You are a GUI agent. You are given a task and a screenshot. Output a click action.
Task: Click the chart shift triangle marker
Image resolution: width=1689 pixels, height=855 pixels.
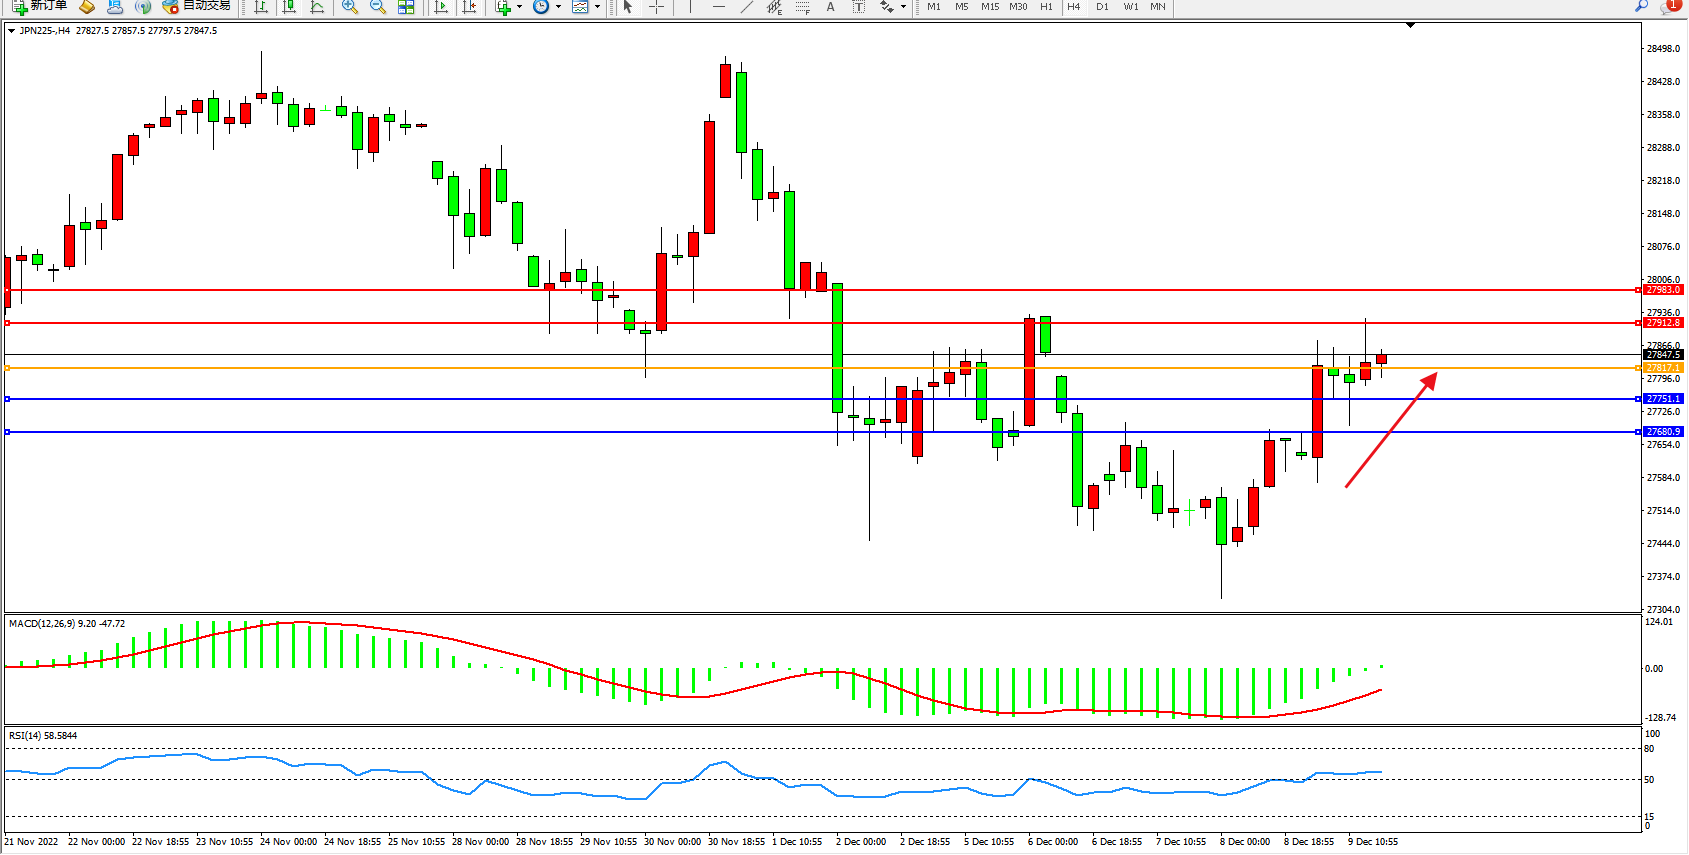click(1410, 25)
